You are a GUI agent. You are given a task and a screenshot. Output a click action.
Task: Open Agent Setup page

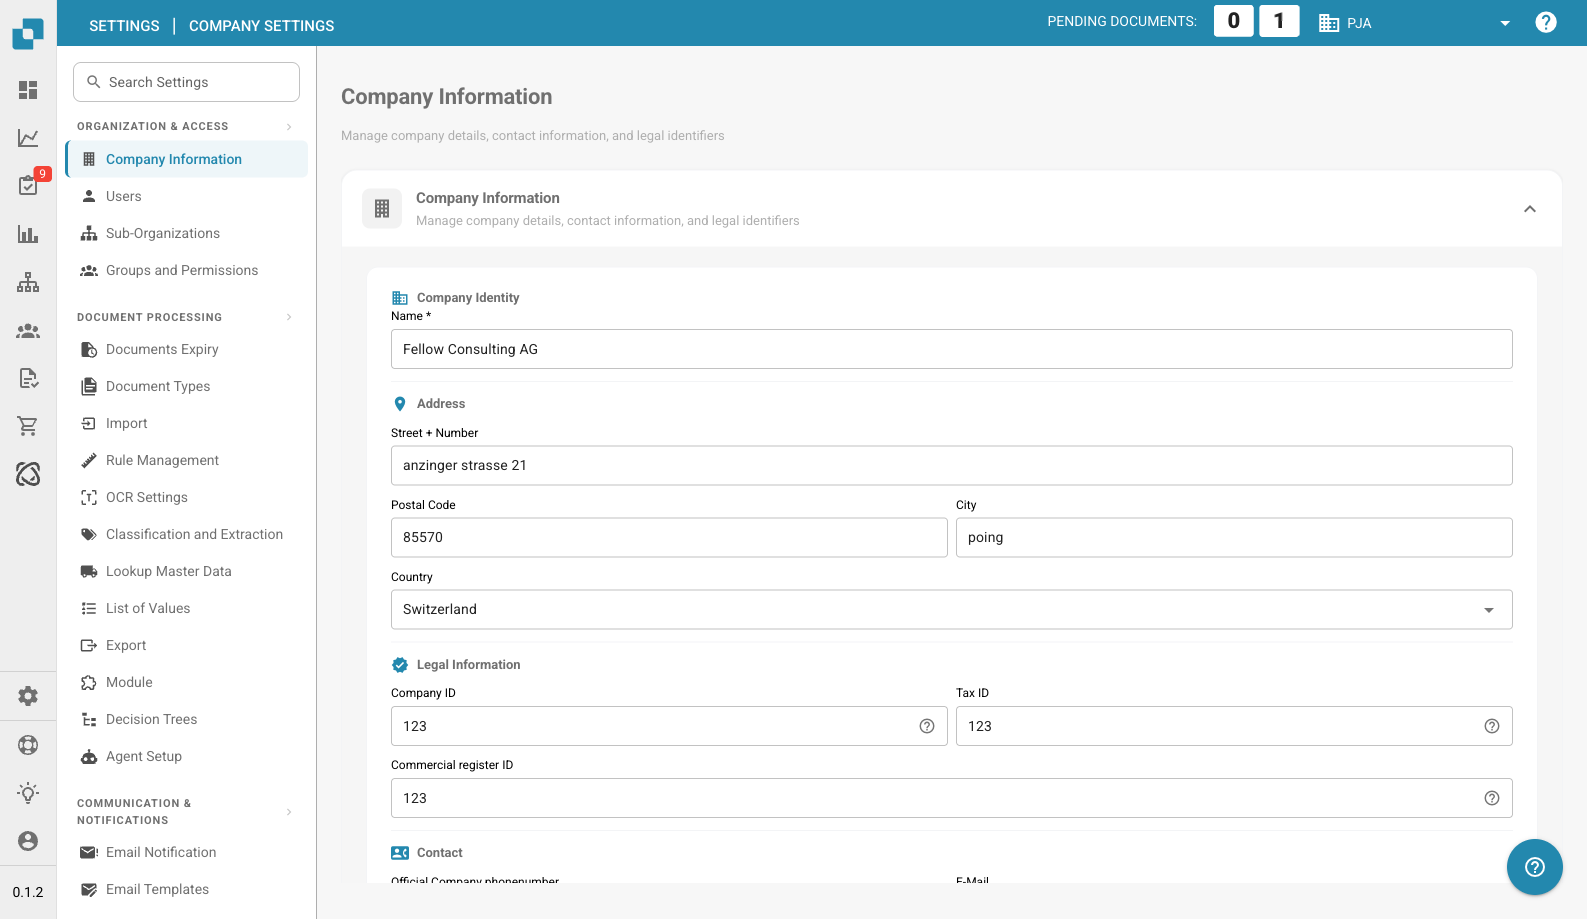187,756
